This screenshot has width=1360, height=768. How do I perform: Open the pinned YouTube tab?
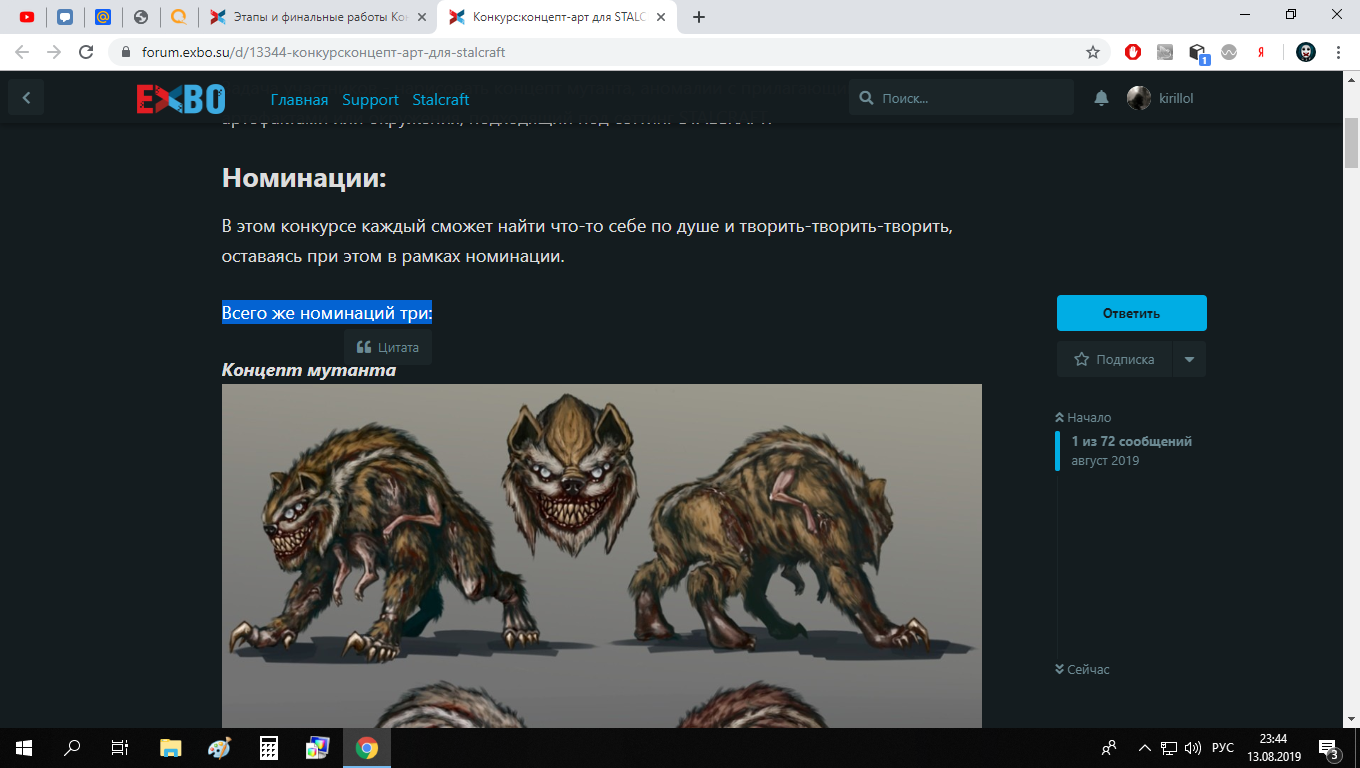[27, 17]
